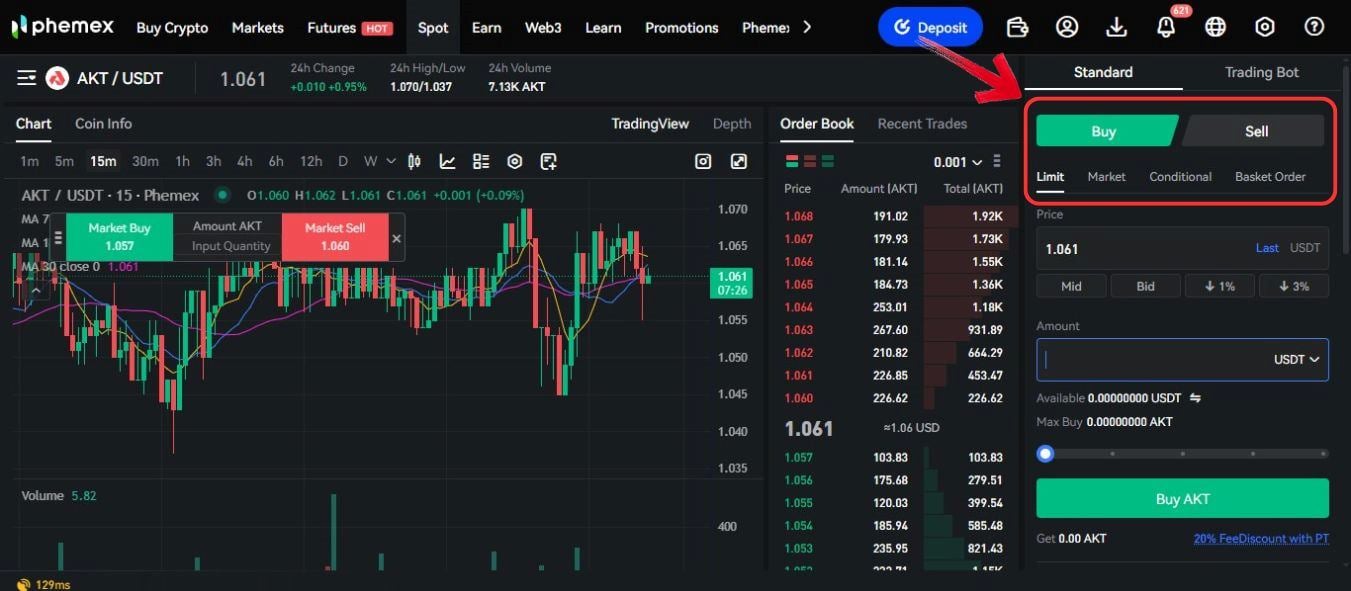Expand the chart to fullscreen
This screenshot has height=591, width=1351.
tap(739, 161)
